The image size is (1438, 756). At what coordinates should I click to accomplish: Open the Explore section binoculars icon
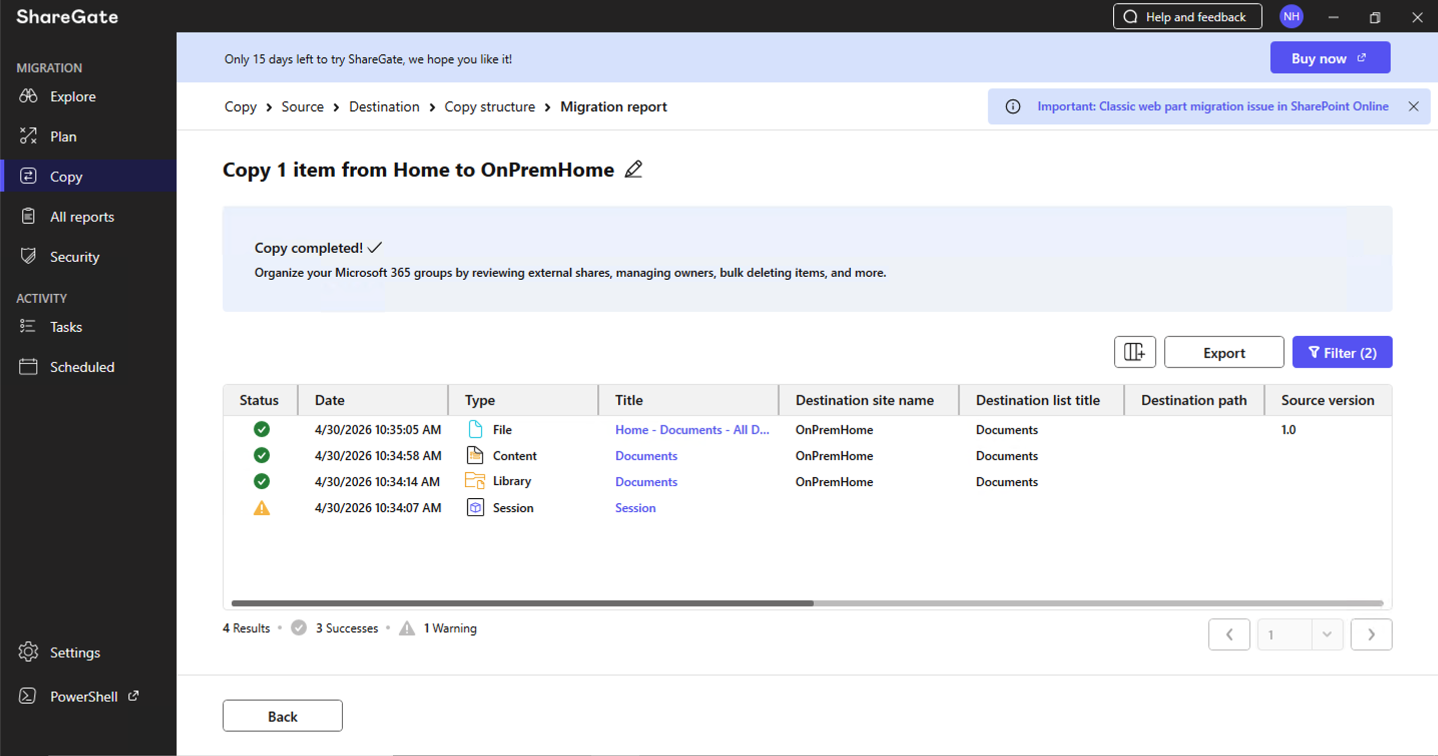coord(28,96)
